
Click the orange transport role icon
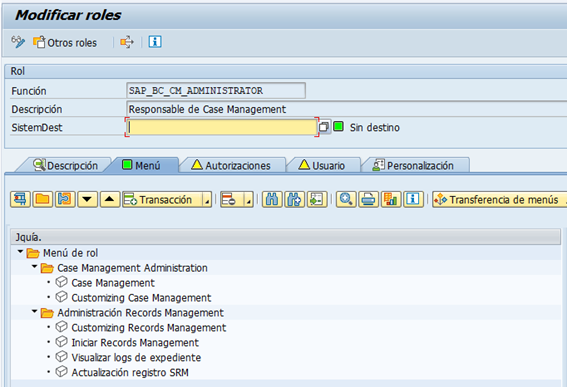pyautogui.click(x=127, y=42)
